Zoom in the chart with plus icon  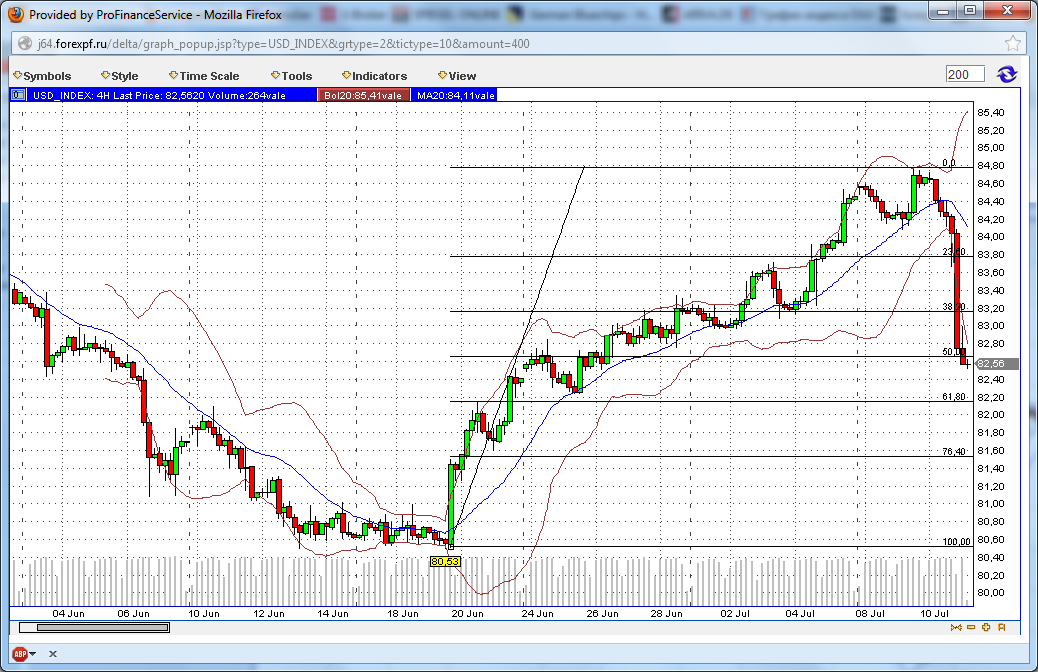pyautogui.click(x=986, y=627)
